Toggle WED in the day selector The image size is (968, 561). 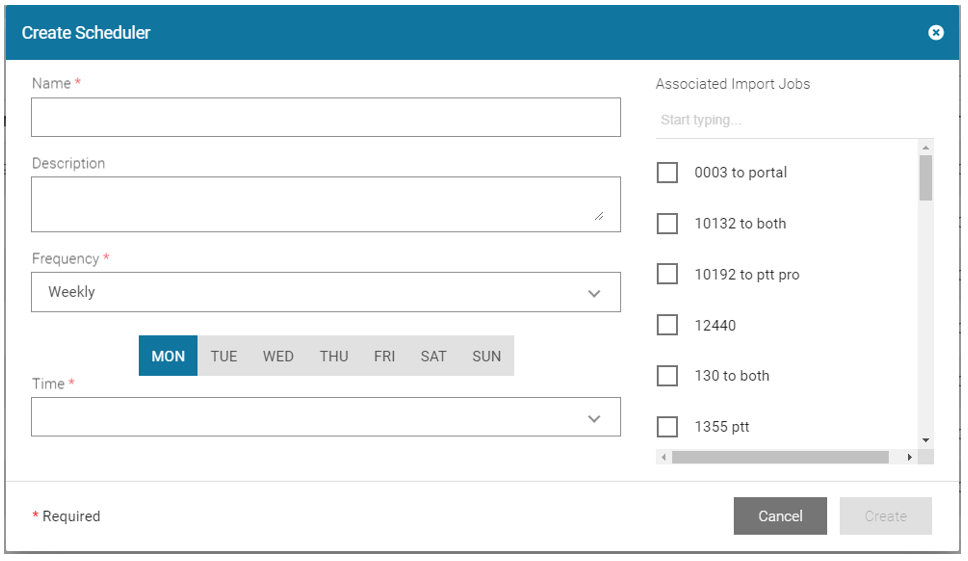click(x=278, y=356)
